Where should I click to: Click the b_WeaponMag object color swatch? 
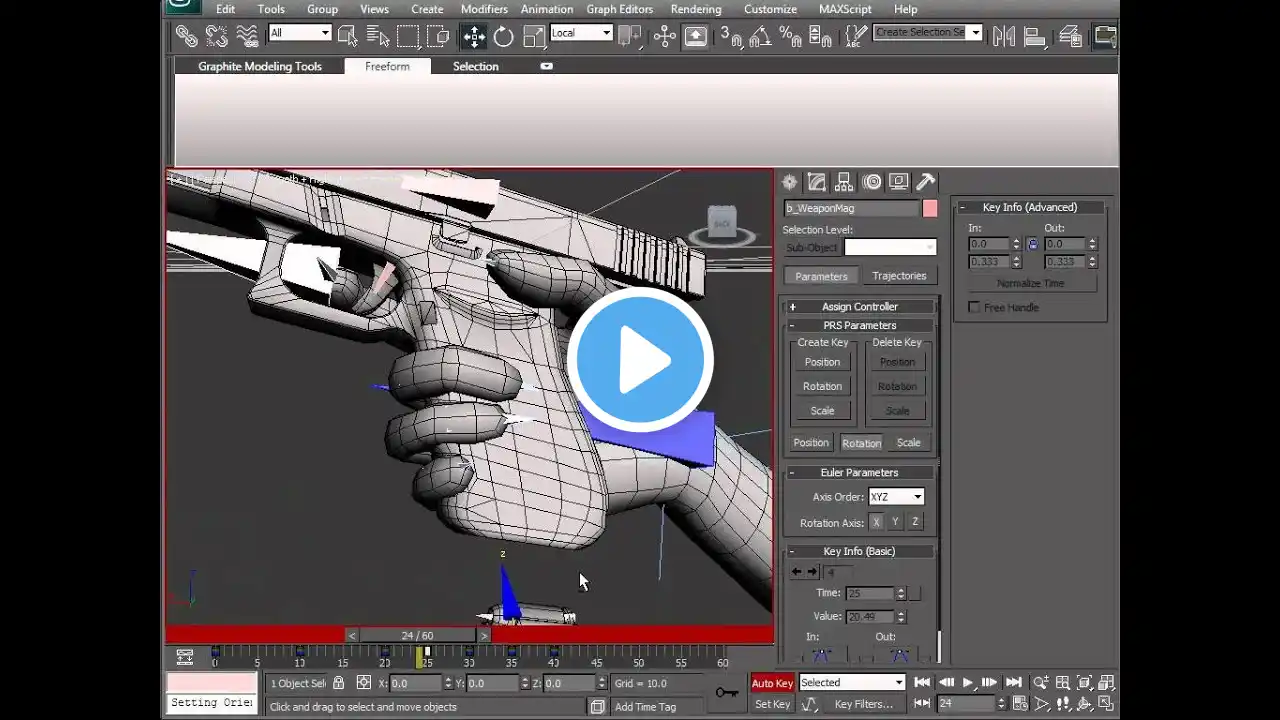click(930, 208)
